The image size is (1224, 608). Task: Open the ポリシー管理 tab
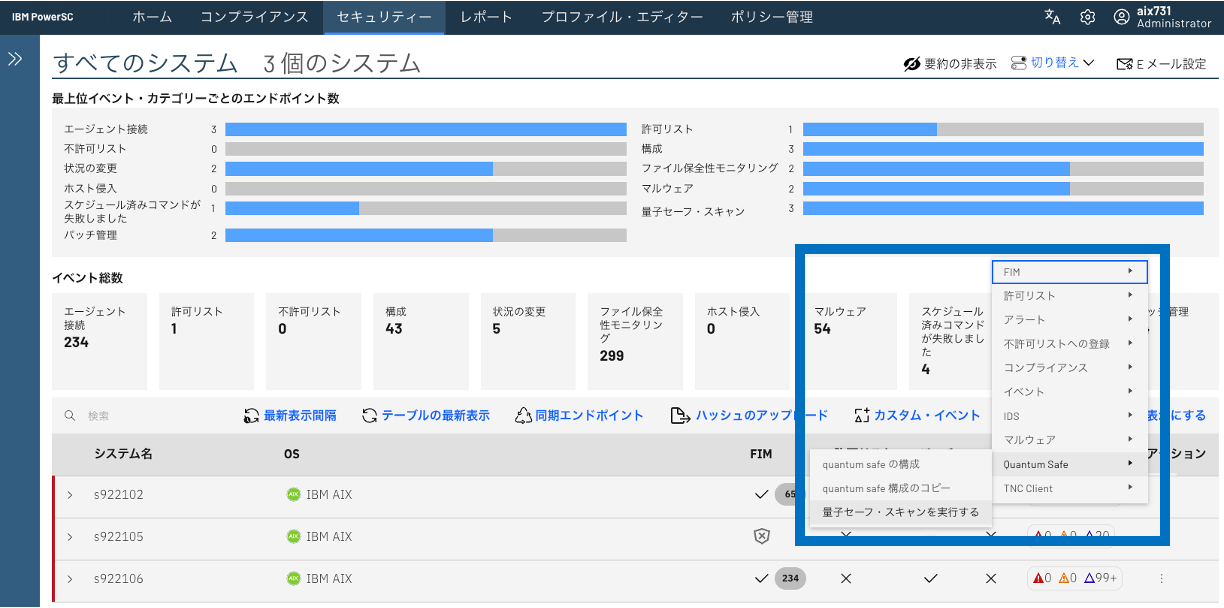pyautogui.click(x=771, y=17)
